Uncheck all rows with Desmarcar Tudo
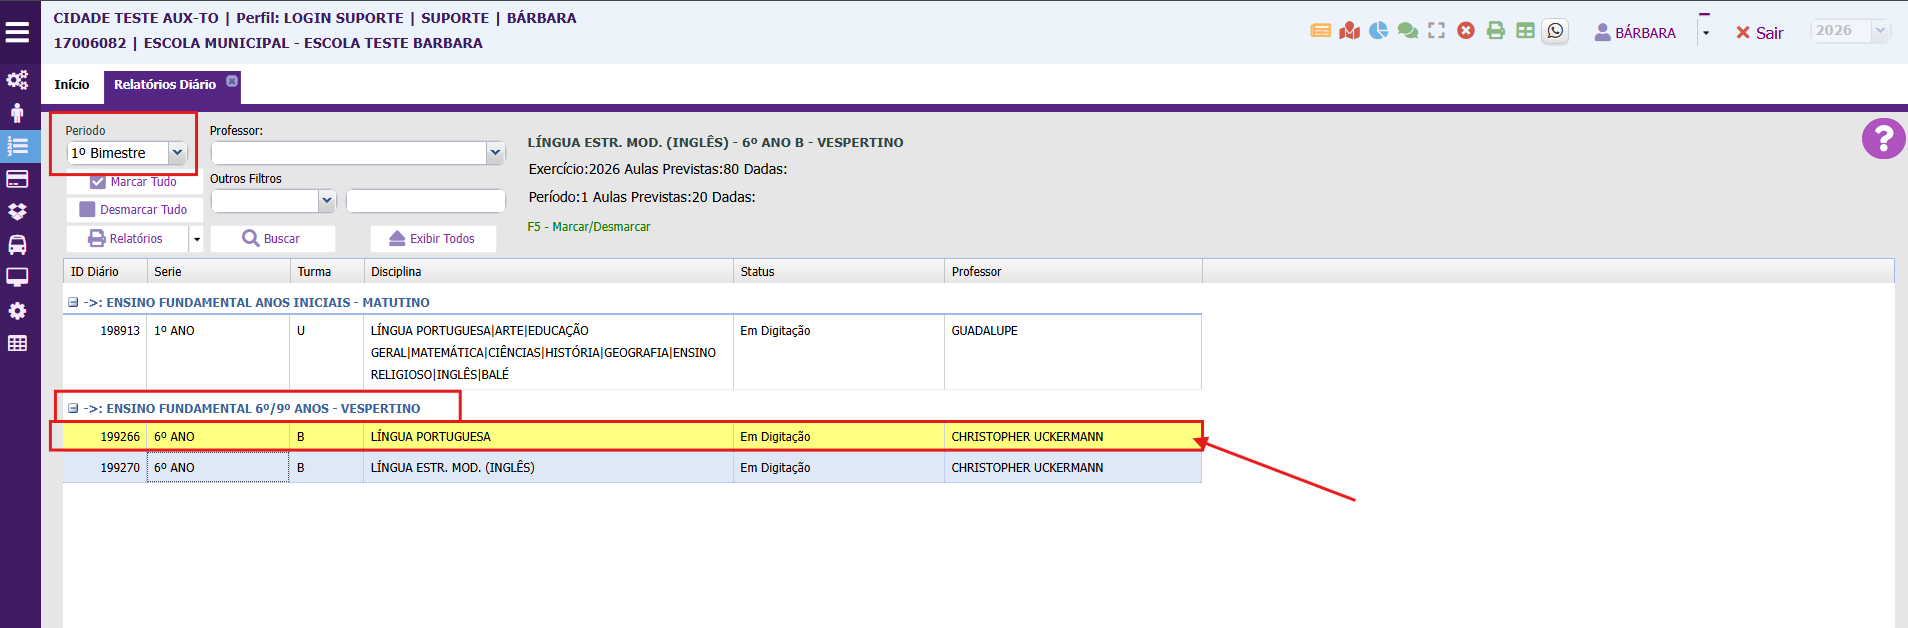The image size is (1908, 628). pyautogui.click(x=134, y=210)
